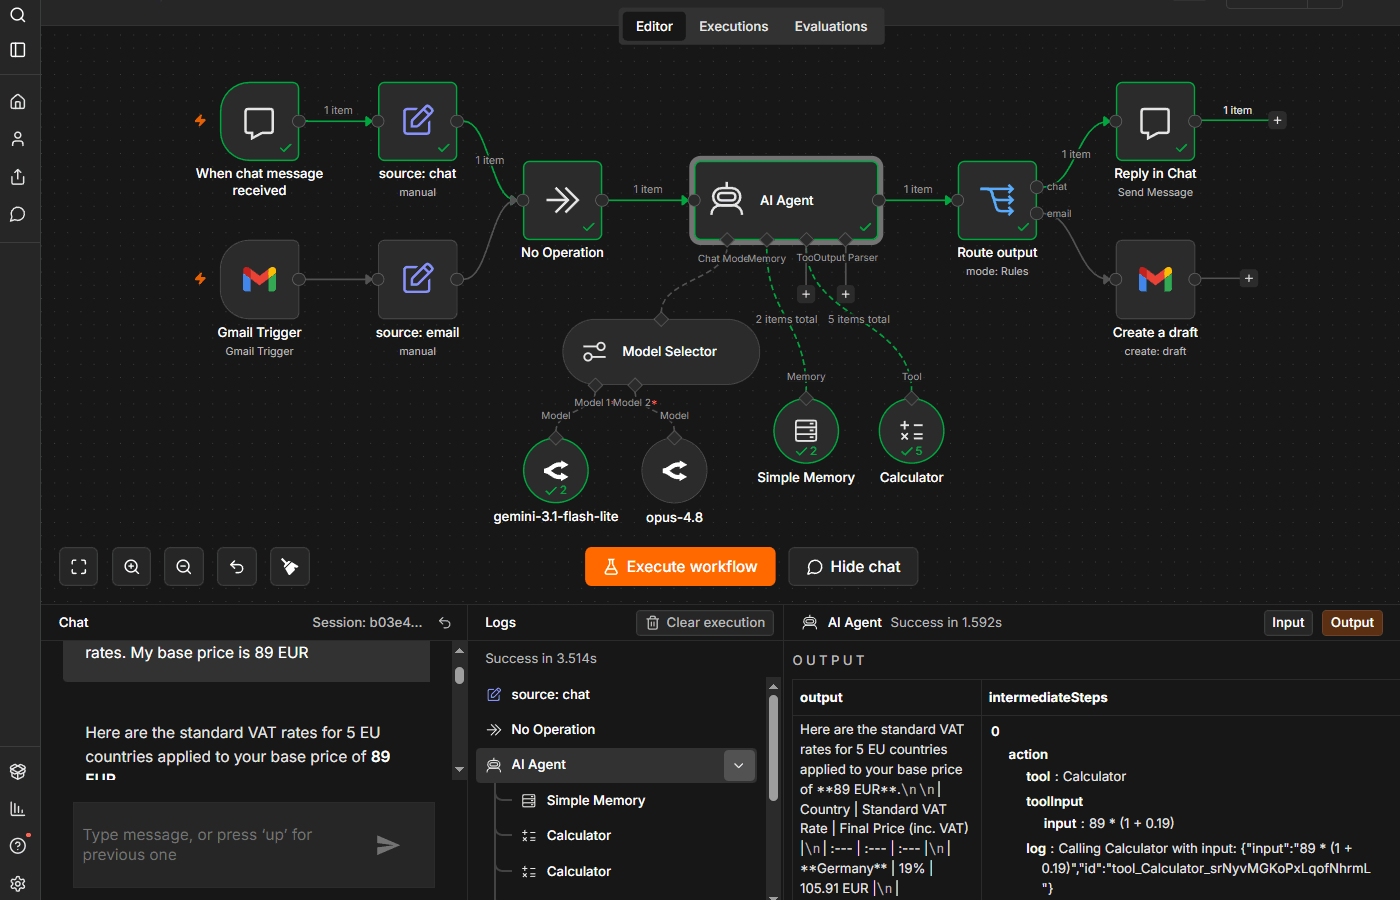
Task: Send chat message arrow button
Action: tap(388, 845)
